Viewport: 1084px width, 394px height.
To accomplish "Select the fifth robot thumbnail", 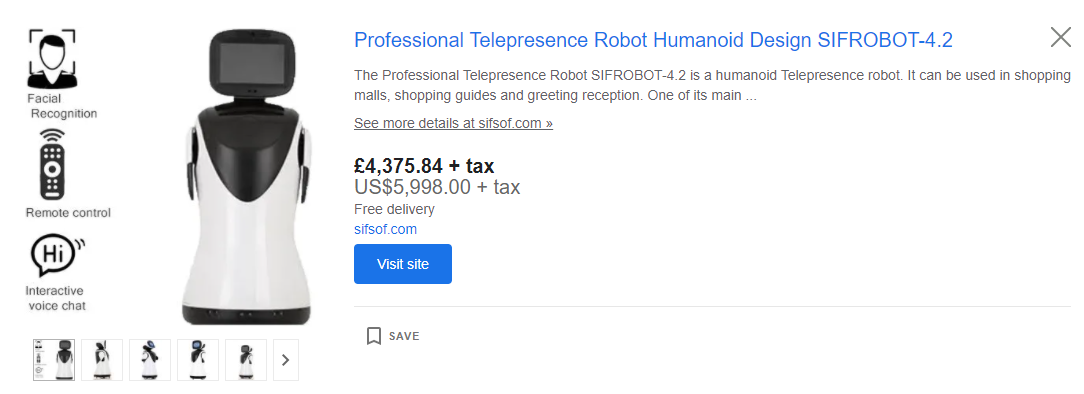I will (x=245, y=359).
